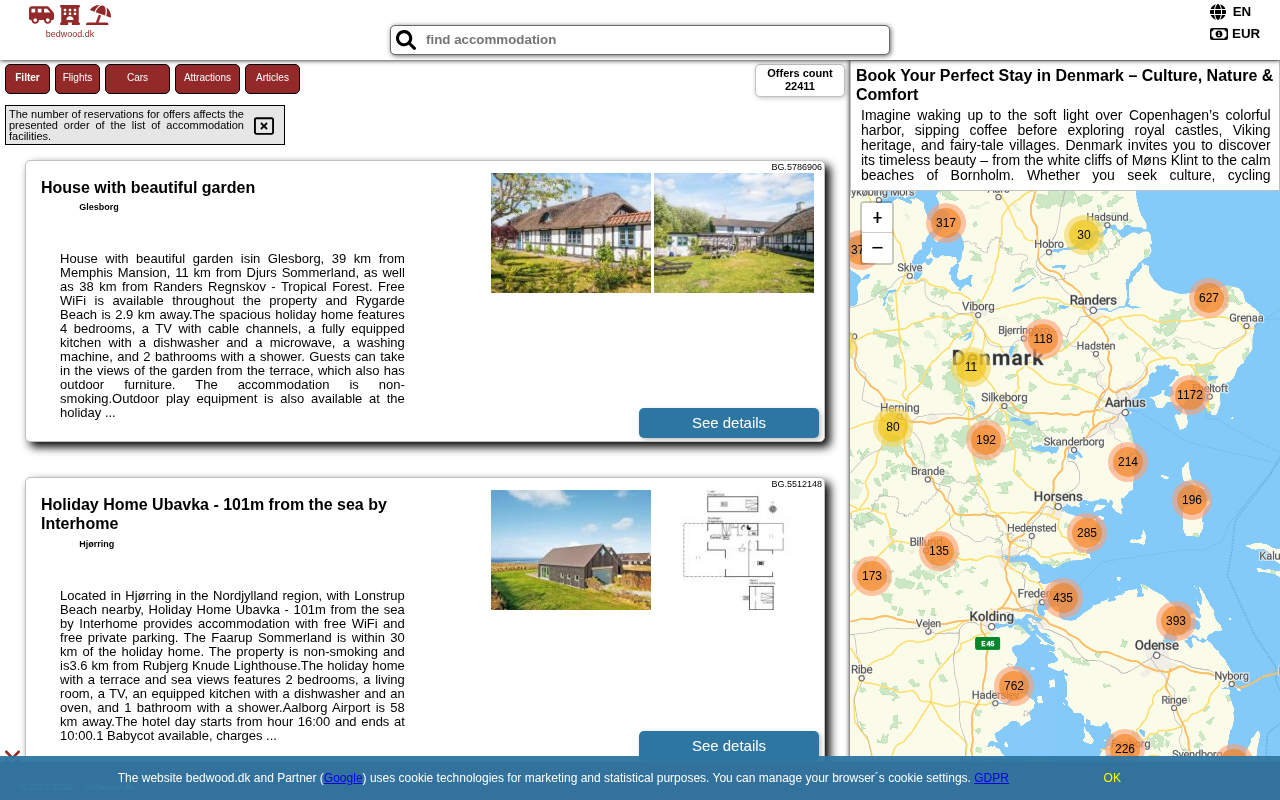Open the Cars section

coord(137,78)
